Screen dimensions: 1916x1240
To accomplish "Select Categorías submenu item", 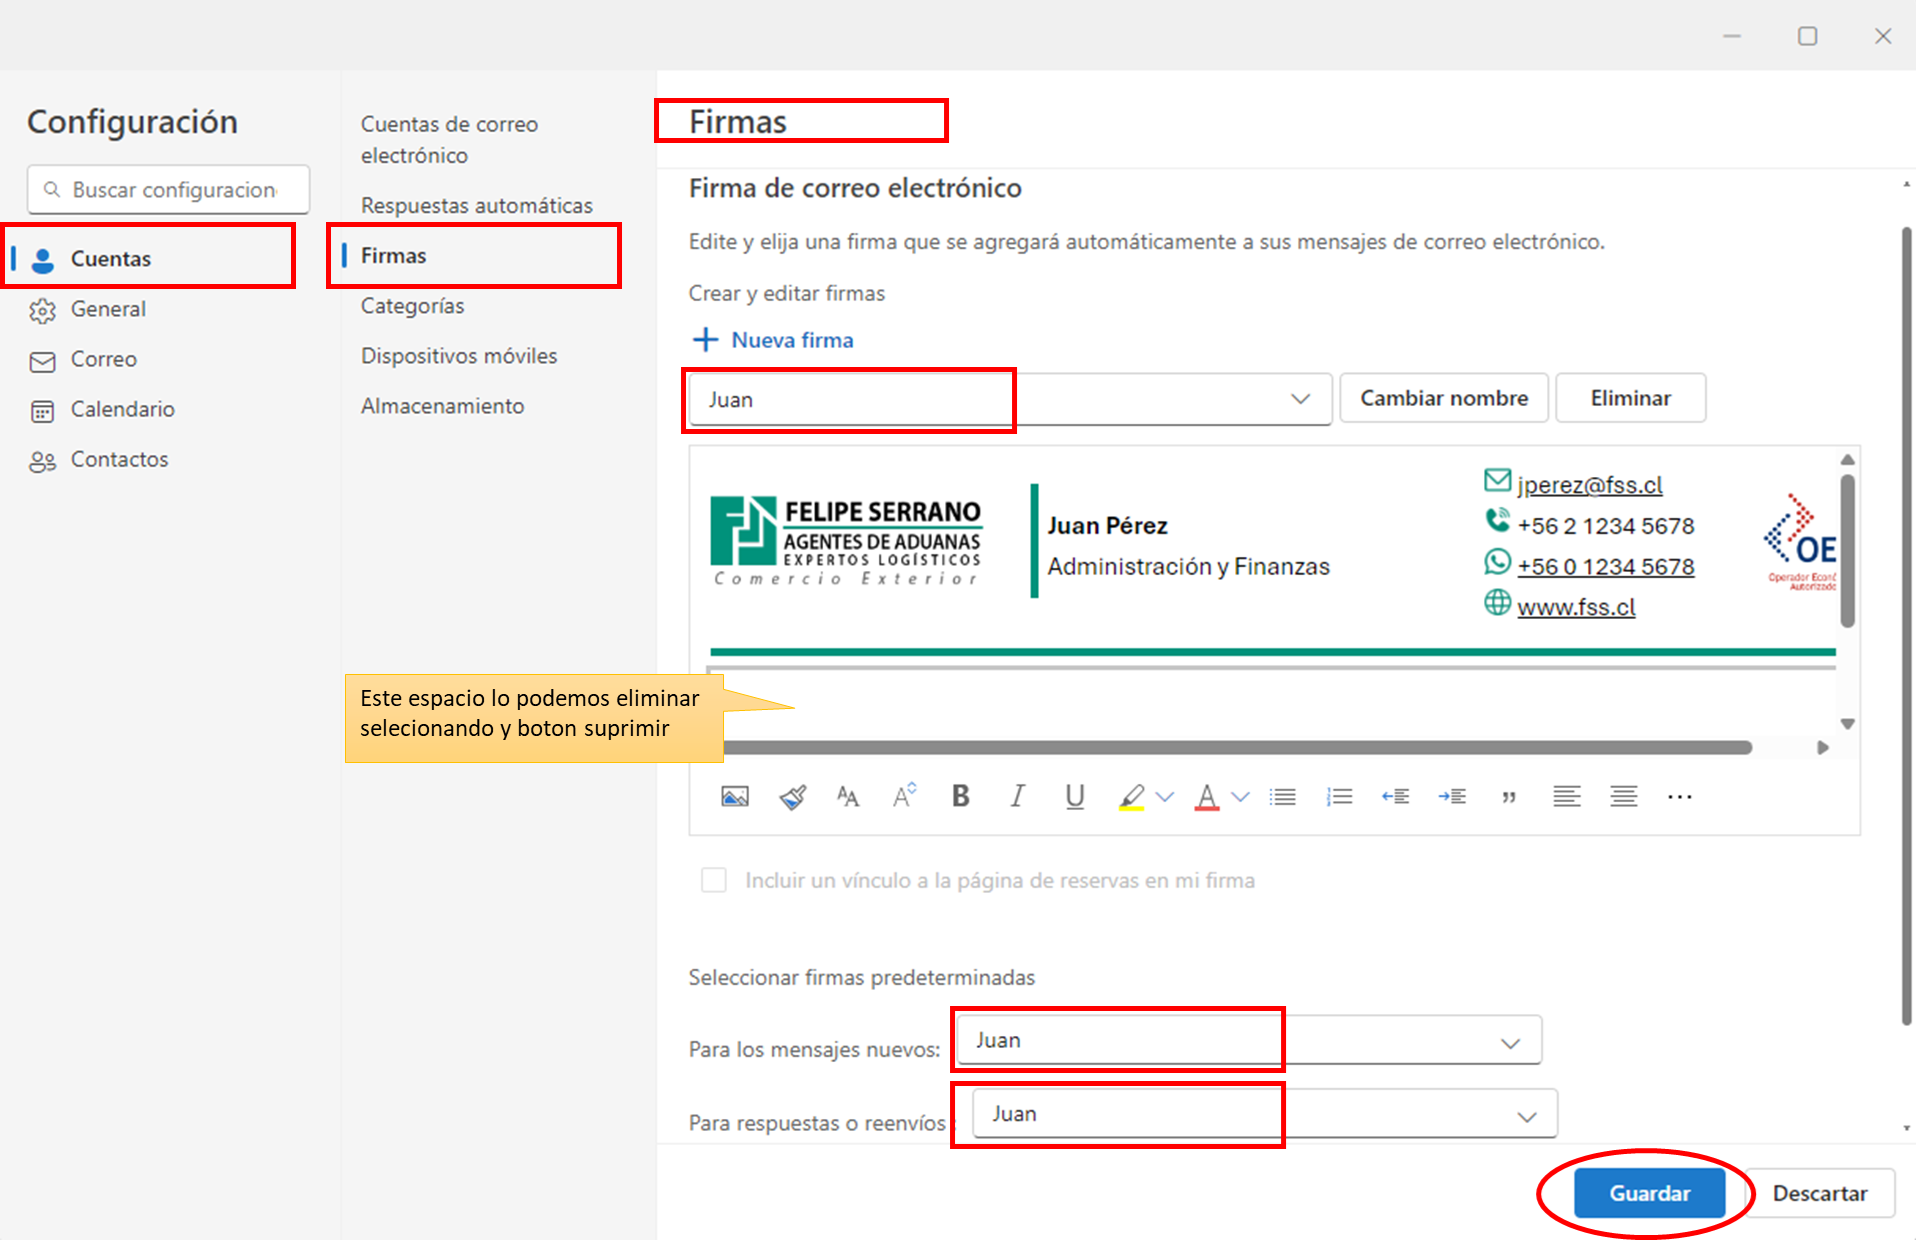I will pos(413,306).
